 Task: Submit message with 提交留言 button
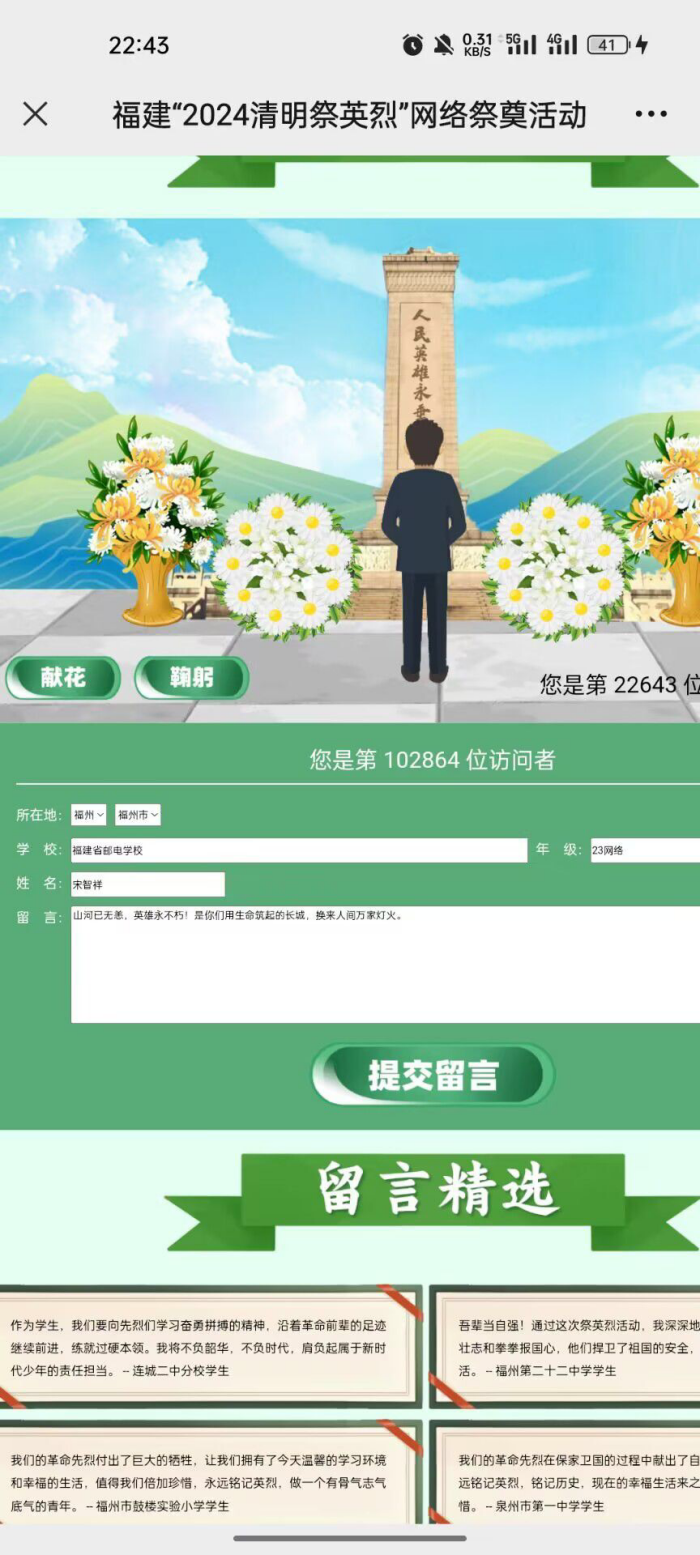432,1075
